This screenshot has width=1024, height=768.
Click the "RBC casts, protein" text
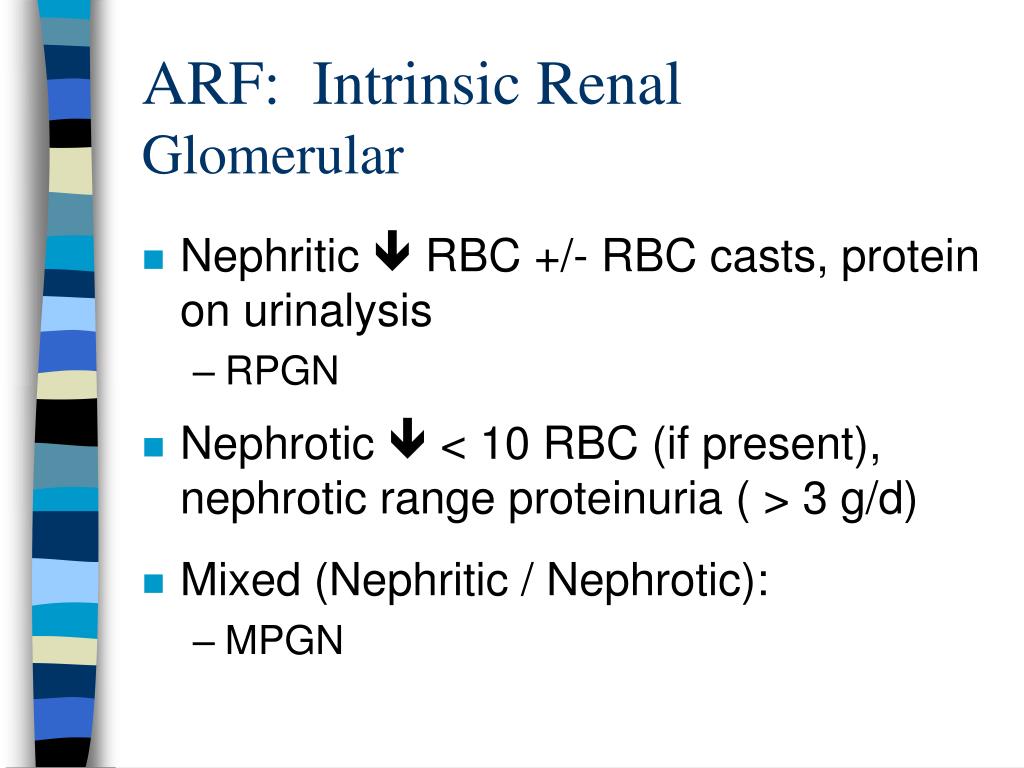[x=790, y=256]
